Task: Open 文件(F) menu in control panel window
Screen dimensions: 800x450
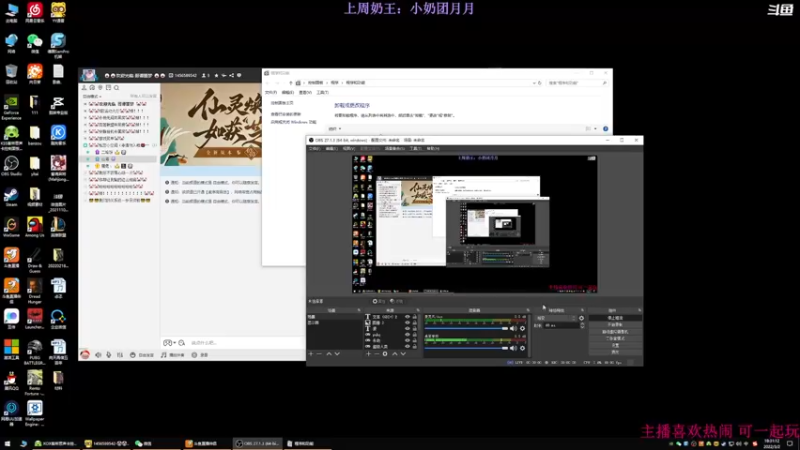Action: tap(270, 92)
